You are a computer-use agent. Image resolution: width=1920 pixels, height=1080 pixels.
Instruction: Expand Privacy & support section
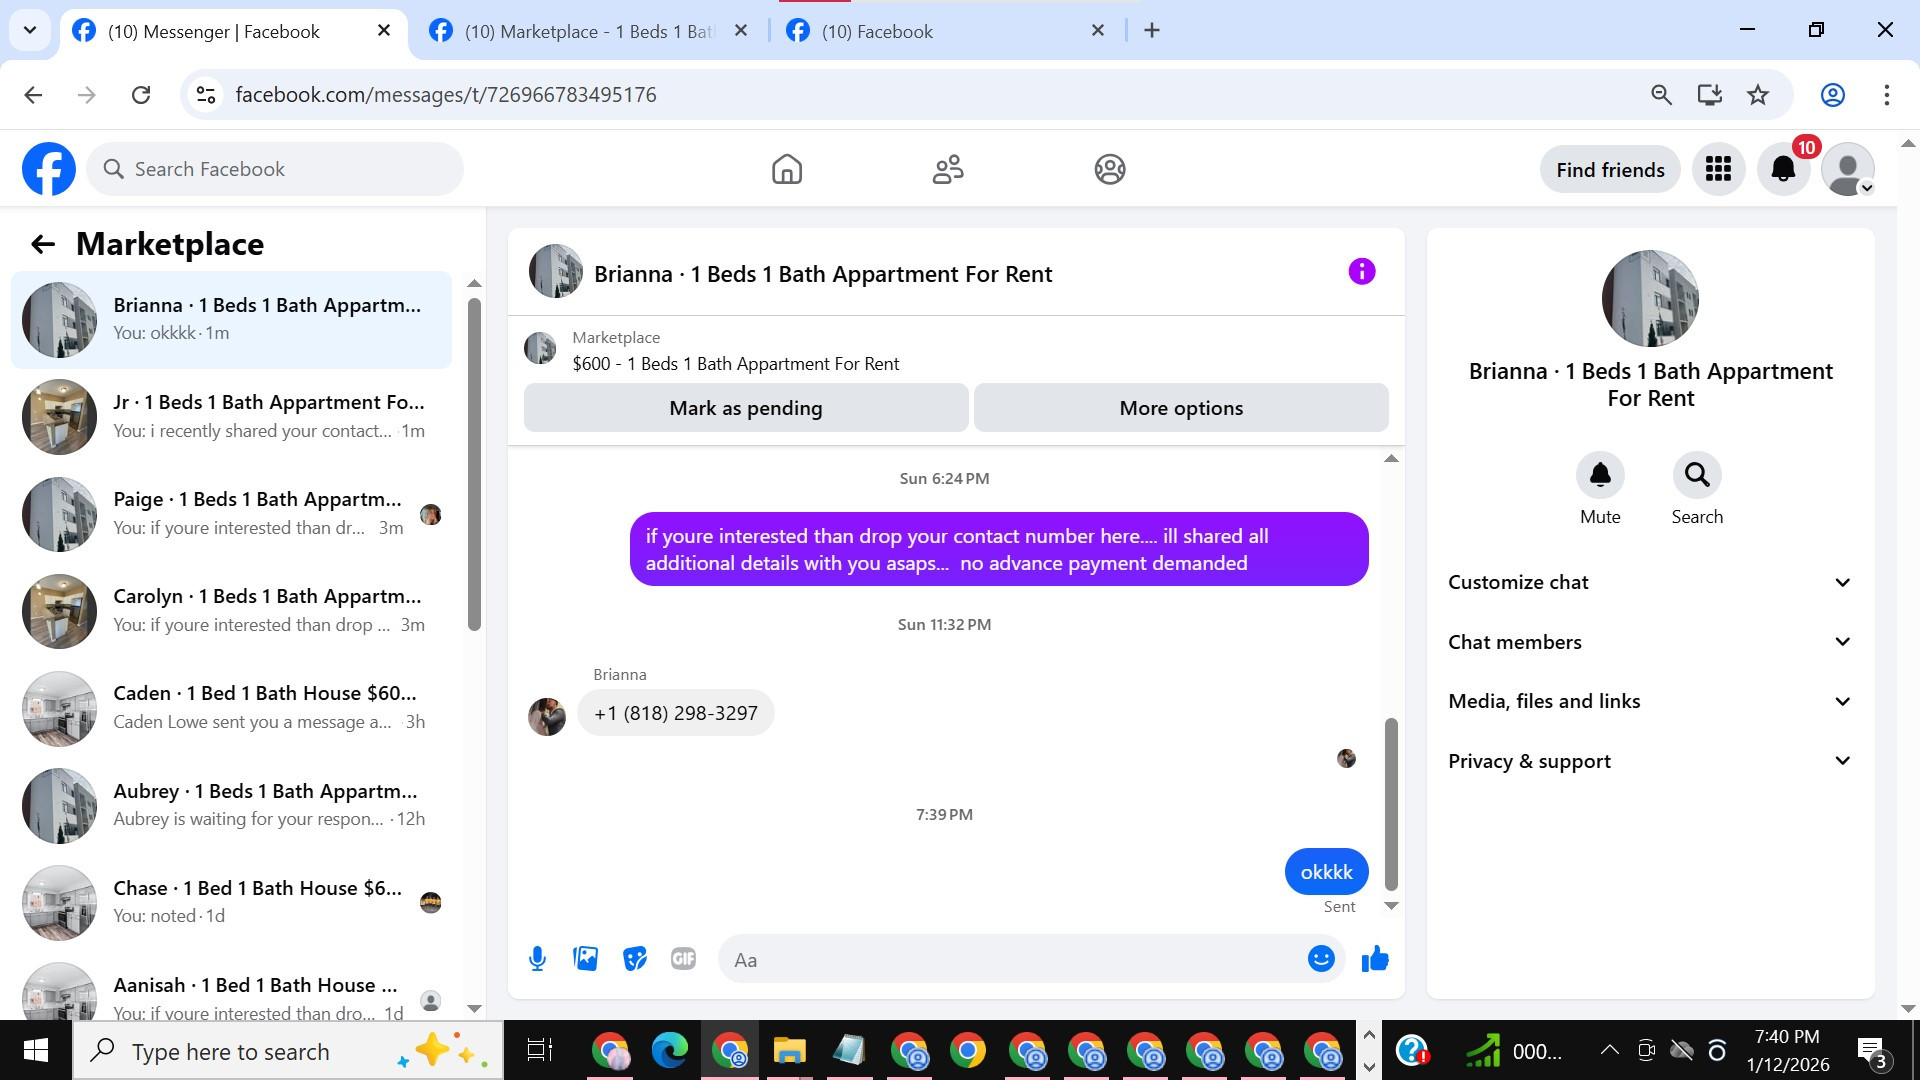coord(1650,761)
